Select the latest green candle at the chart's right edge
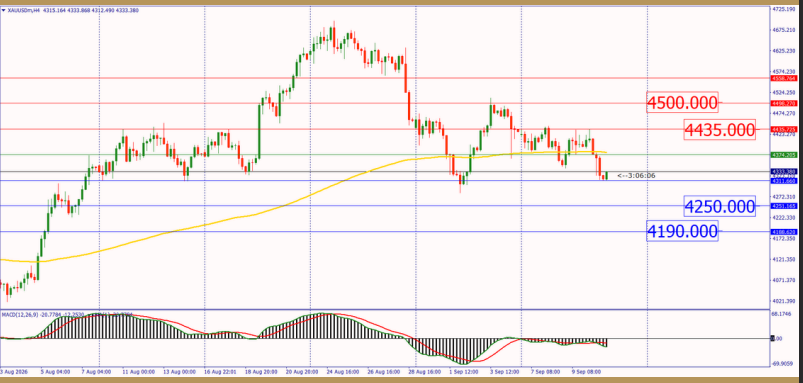The image size is (803, 383). (x=606, y=176)
